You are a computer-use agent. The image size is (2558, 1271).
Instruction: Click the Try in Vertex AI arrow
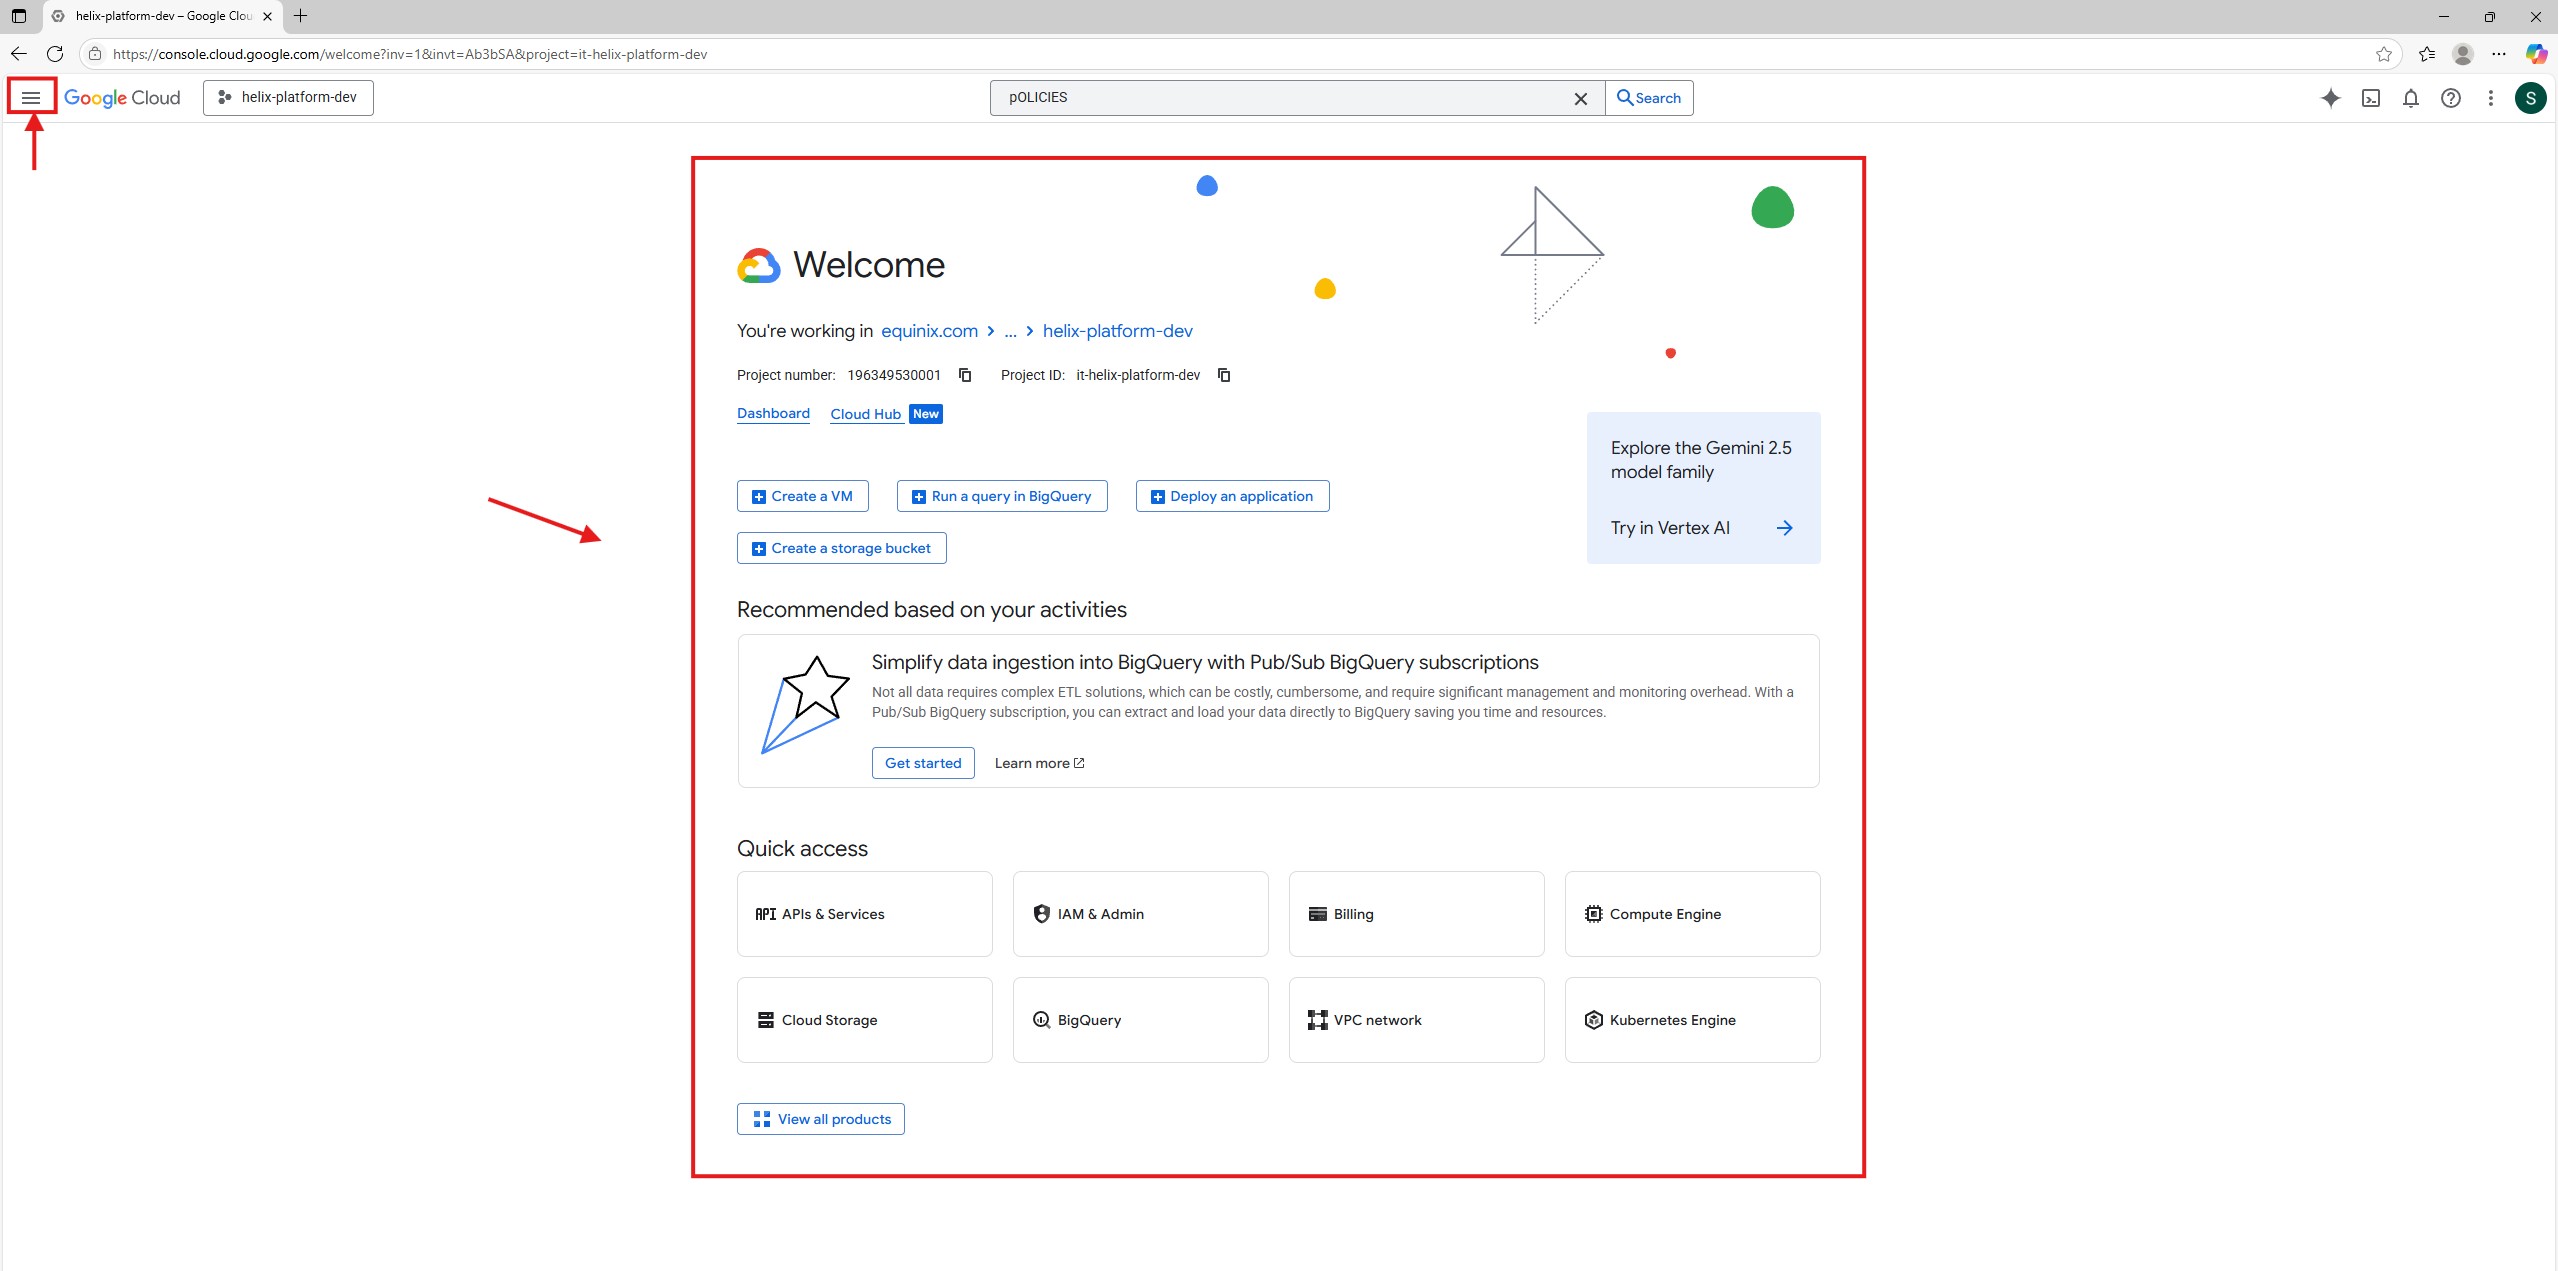(x=1784, y=528)
